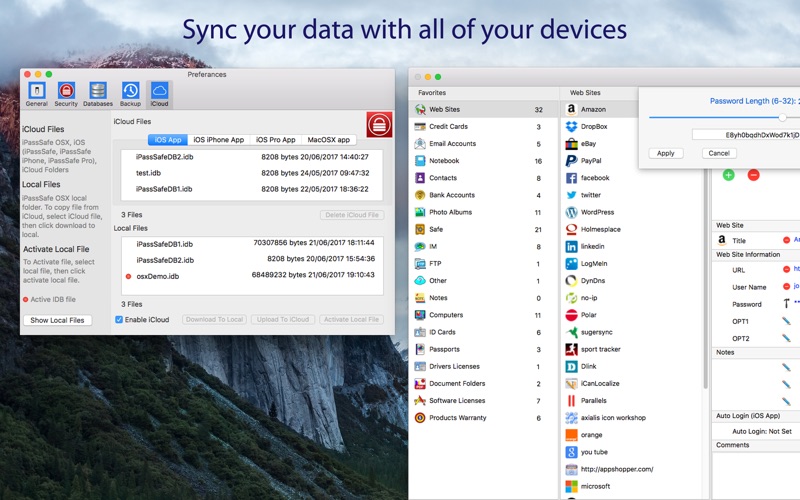Select local file osxDemo.idb
800x500 pixels.
pyautogui.click(x=252, y=276)
